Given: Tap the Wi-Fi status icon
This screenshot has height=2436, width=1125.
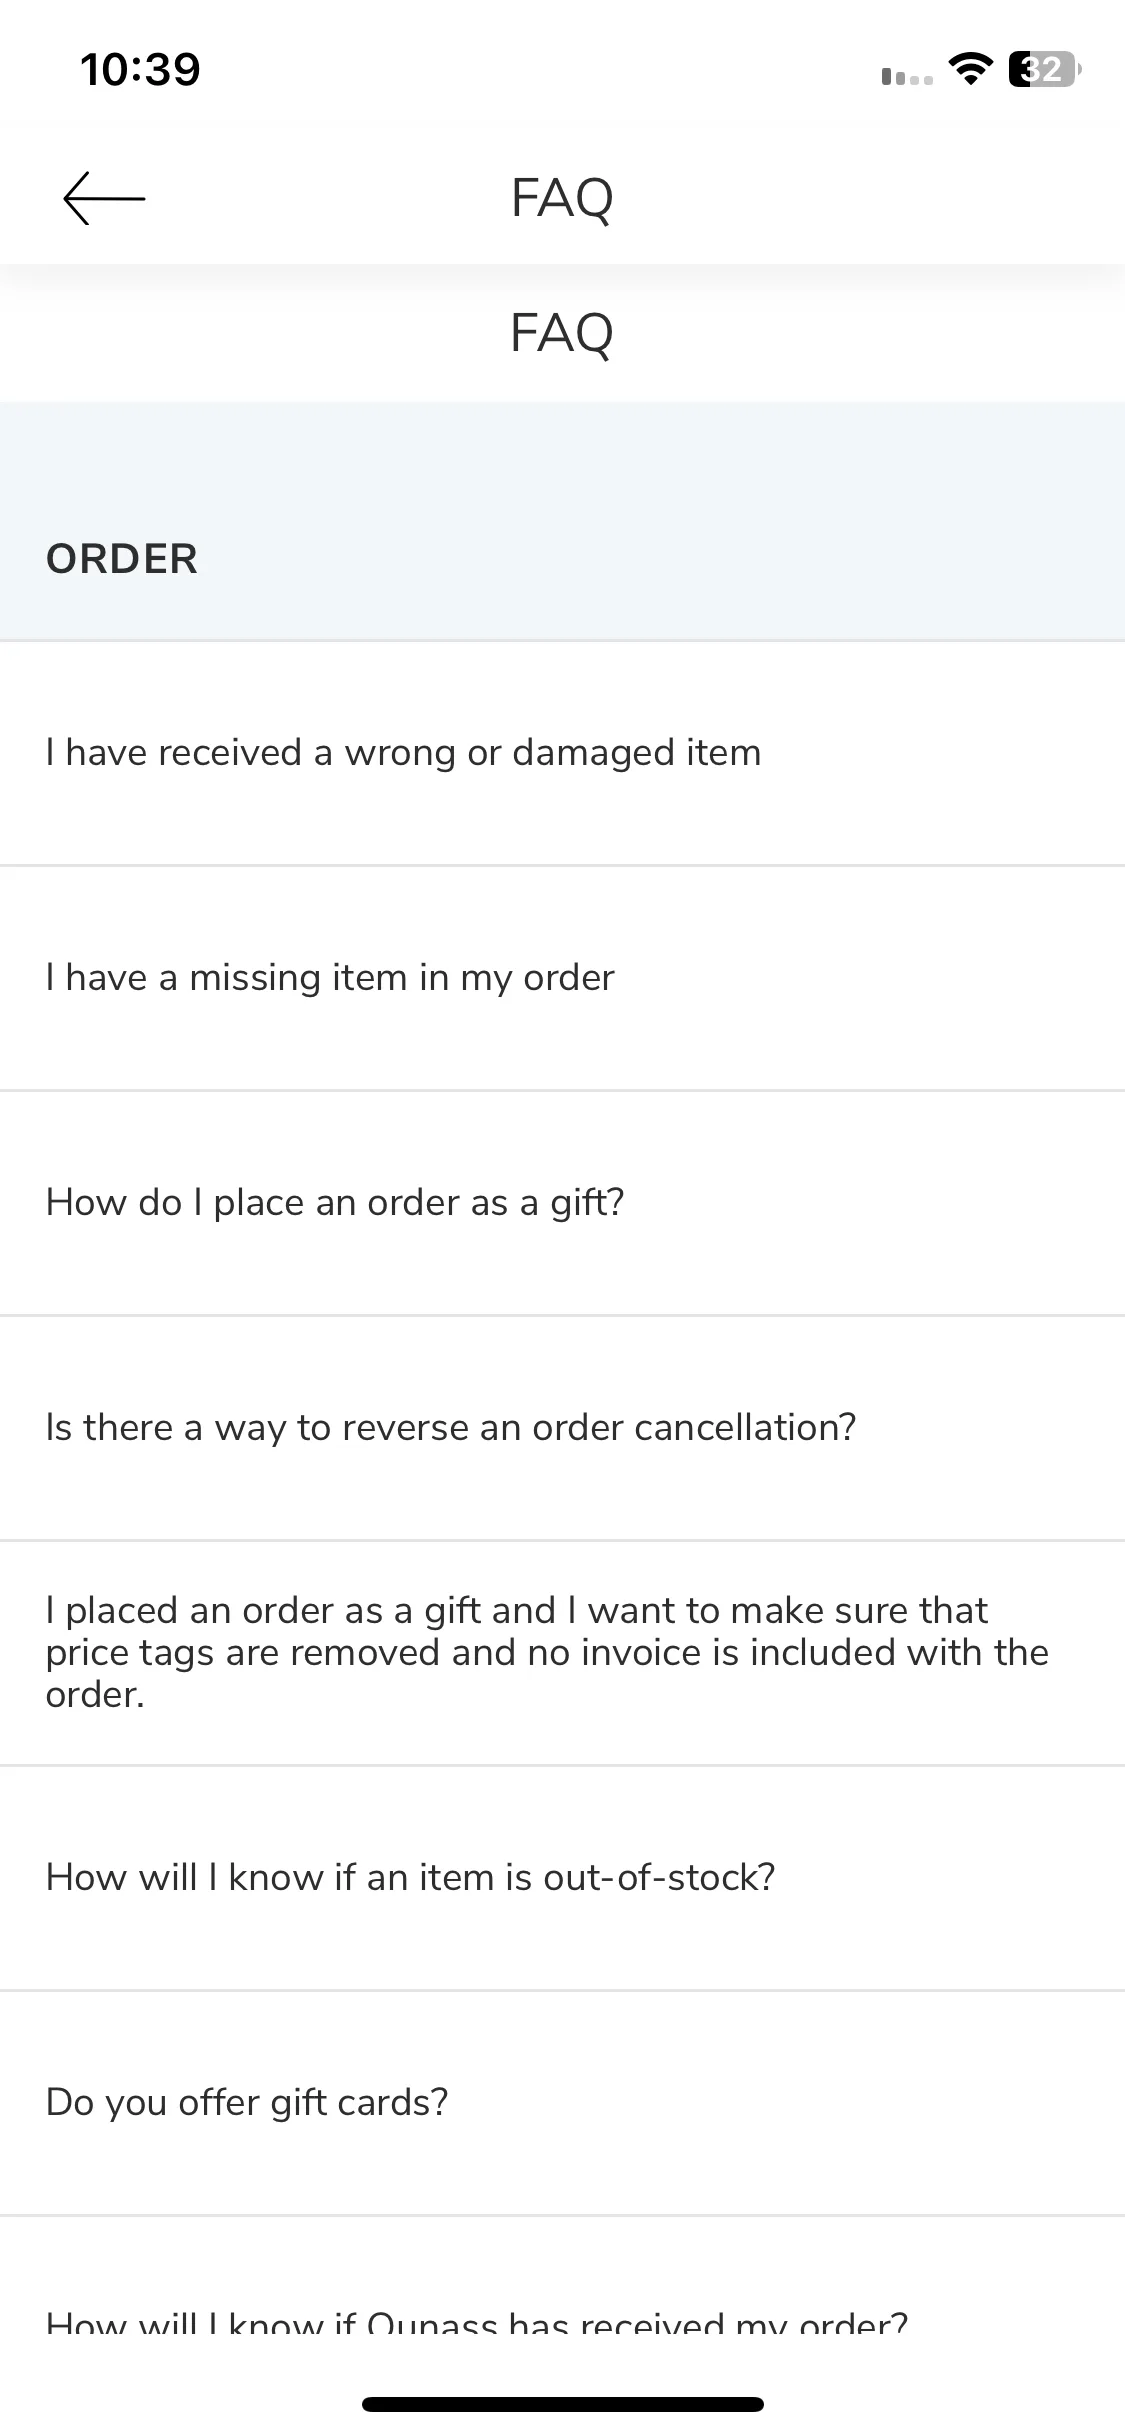Looking at the screenshot, I should (x=970, y=70).
